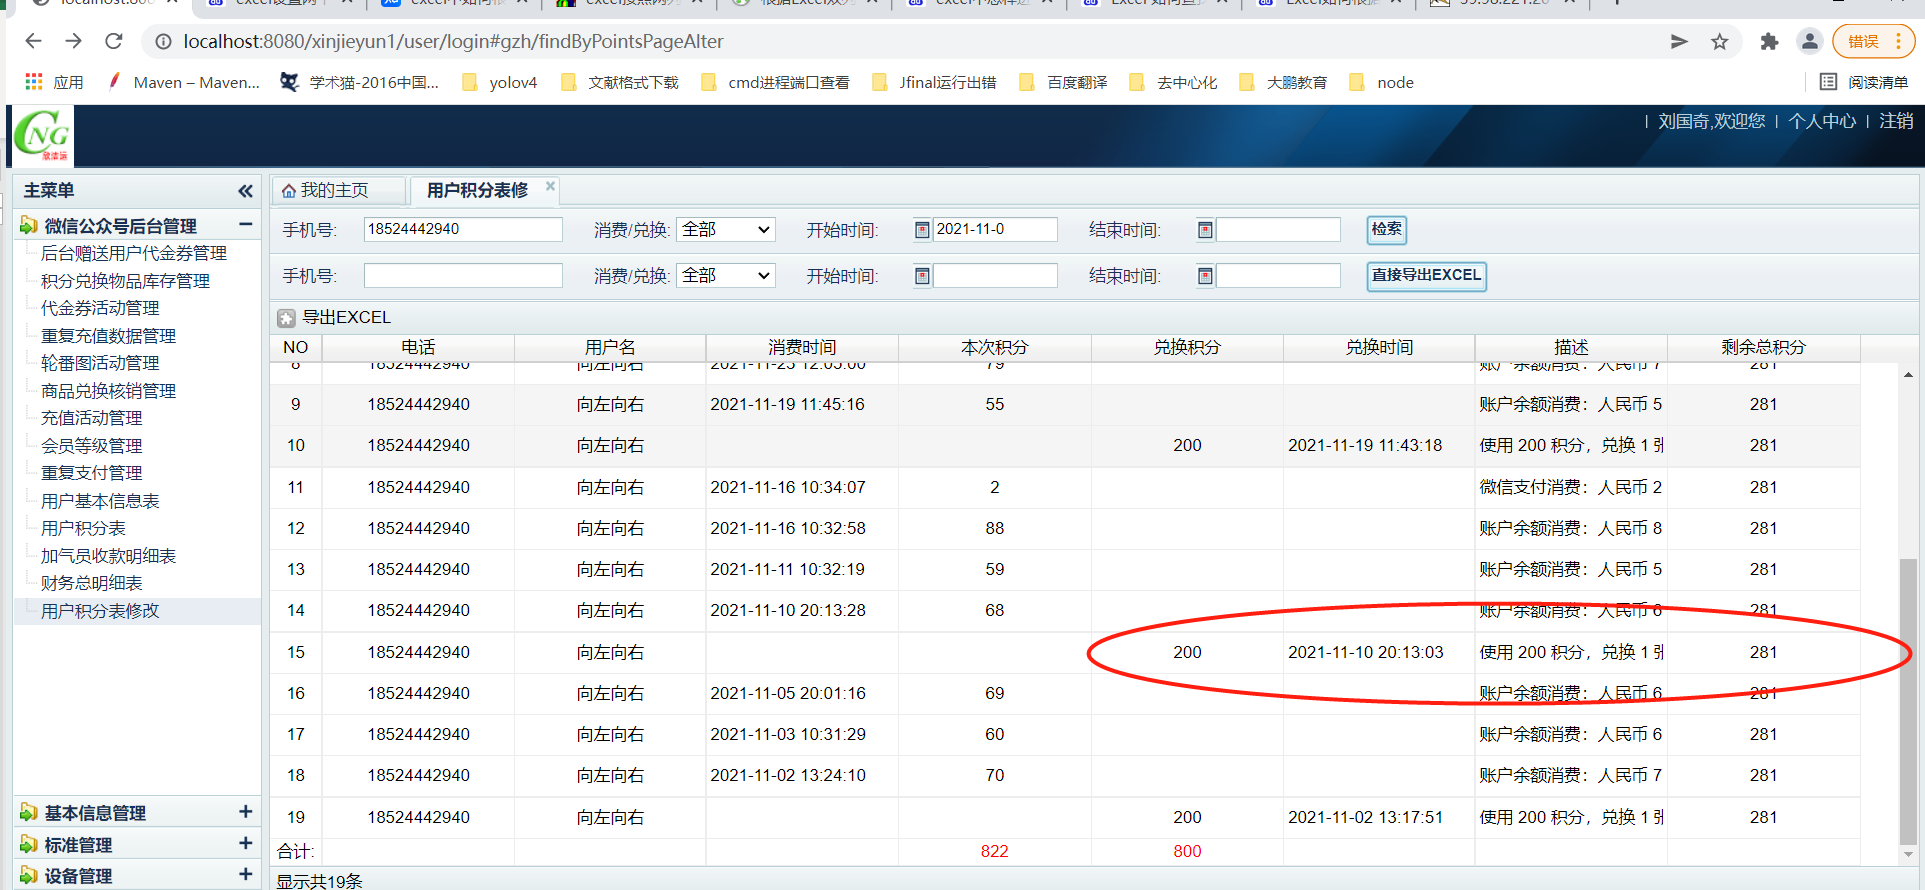Open second row 消费/兑换 dropdown
Screen dimensions: 1925x890
pyautogui.click(x=726, y=276)
